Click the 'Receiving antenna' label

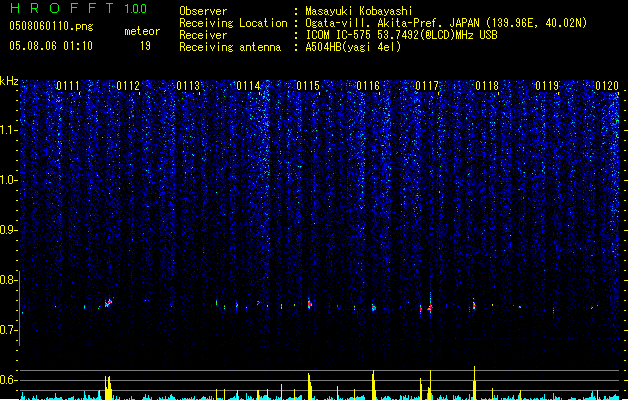tap(230, 47)
